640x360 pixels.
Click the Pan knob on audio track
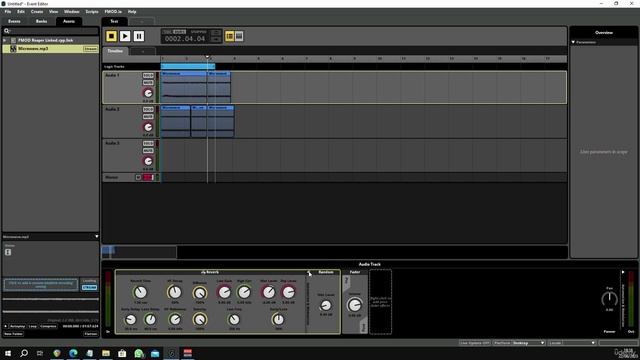(x=609, y=299)
